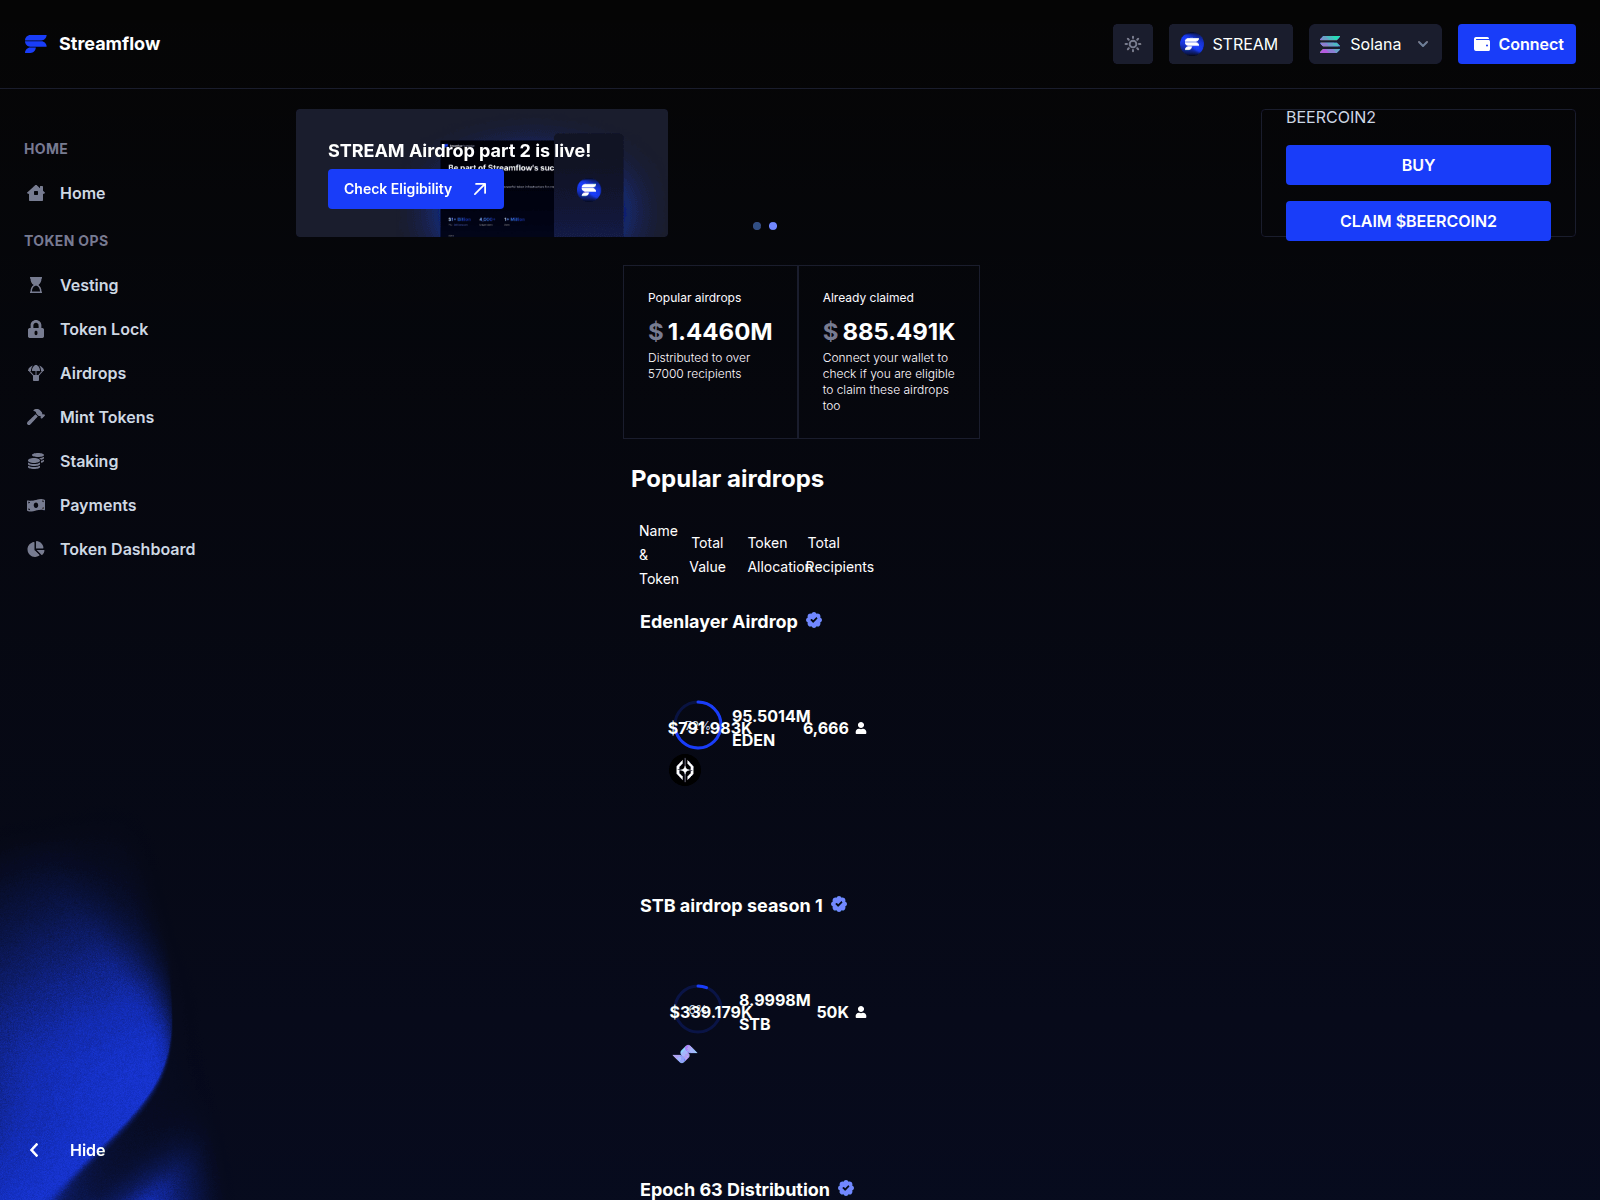Screen dimensions: 1600x1200
Task: Select the Mint Tokens hammer icon
Action: pyautogui.click(x=36, y=417)
